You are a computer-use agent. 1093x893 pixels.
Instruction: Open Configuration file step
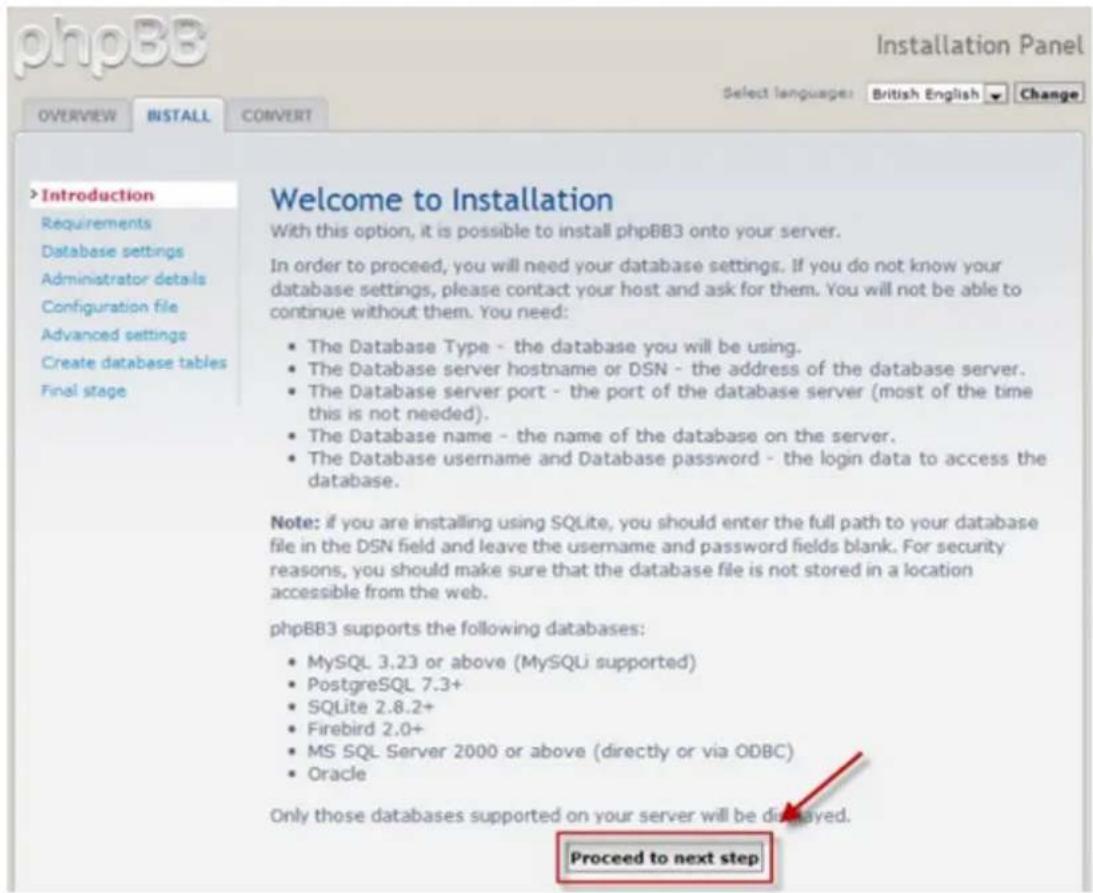(x=109, y=307)
